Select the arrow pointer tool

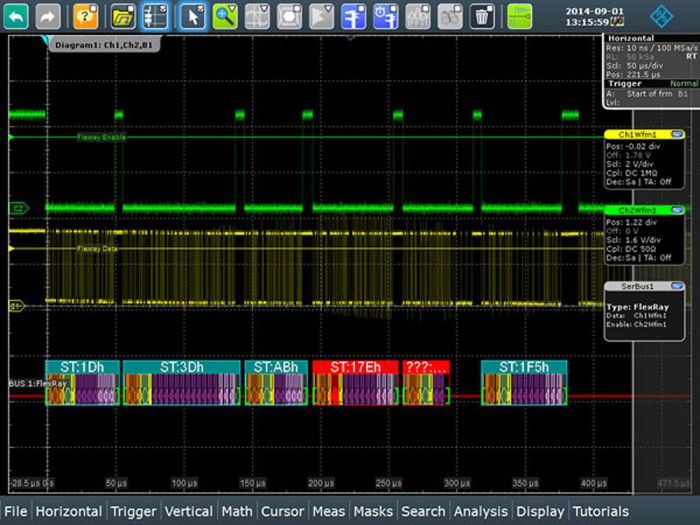point(193,17)
